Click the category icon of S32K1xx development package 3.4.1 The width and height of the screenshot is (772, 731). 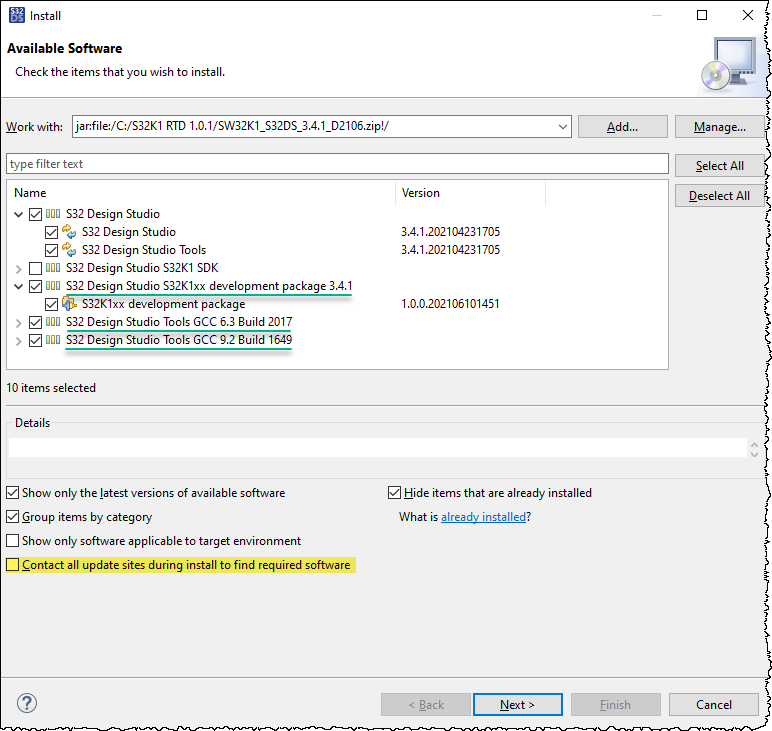pos(53,286)
